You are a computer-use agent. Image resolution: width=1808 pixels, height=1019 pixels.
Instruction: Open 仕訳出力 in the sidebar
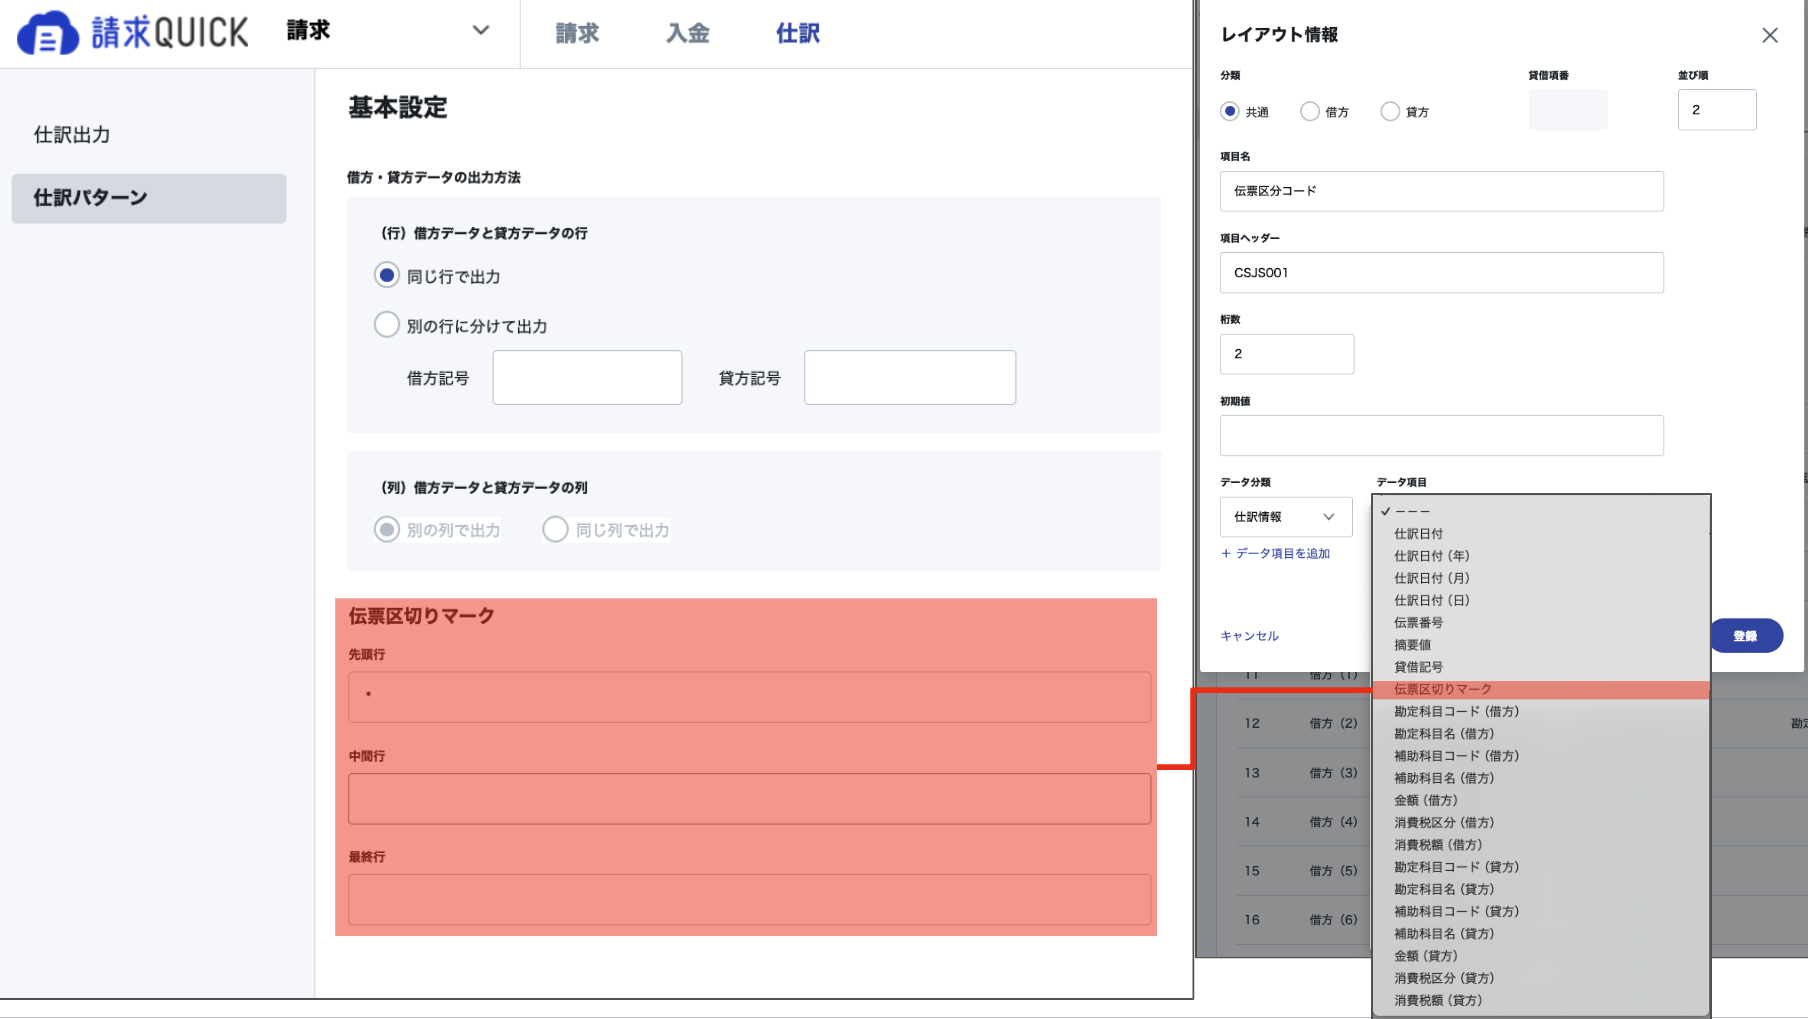(x=72, y=135)
